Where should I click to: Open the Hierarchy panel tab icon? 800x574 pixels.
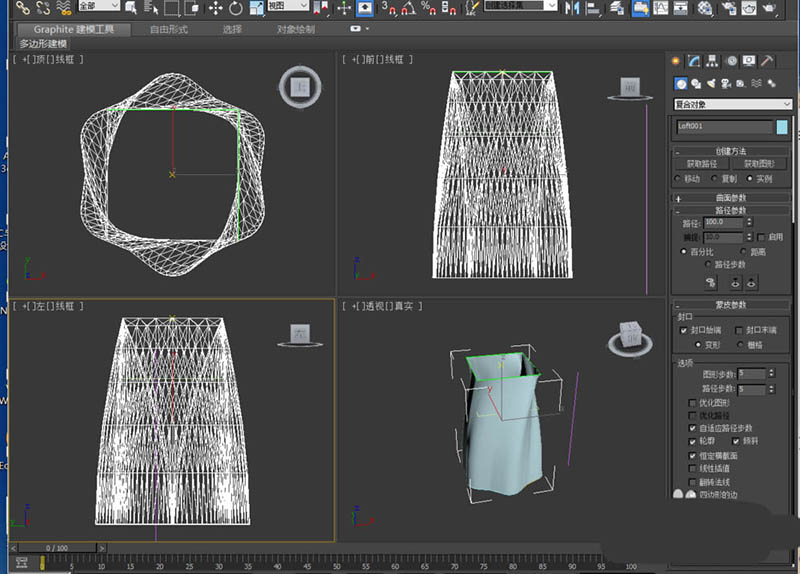click(x=712, y=62)
